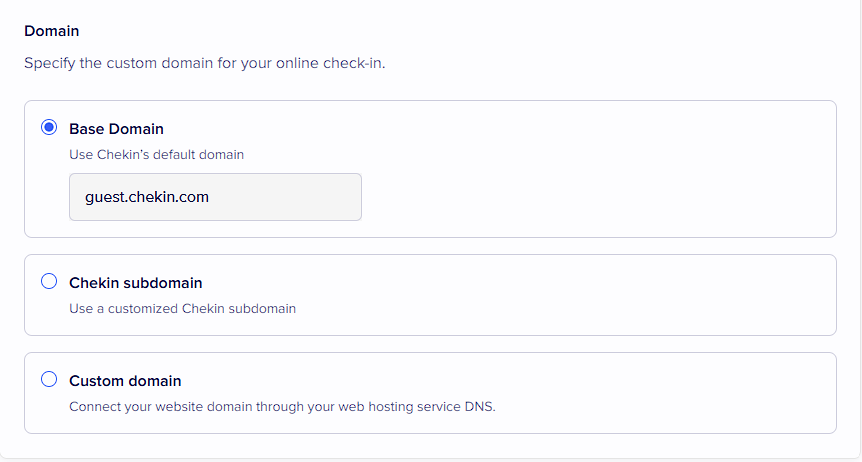Click the "Domain" section heading
The width and height of the screenshot is (862, 462).
coord(52,31)
